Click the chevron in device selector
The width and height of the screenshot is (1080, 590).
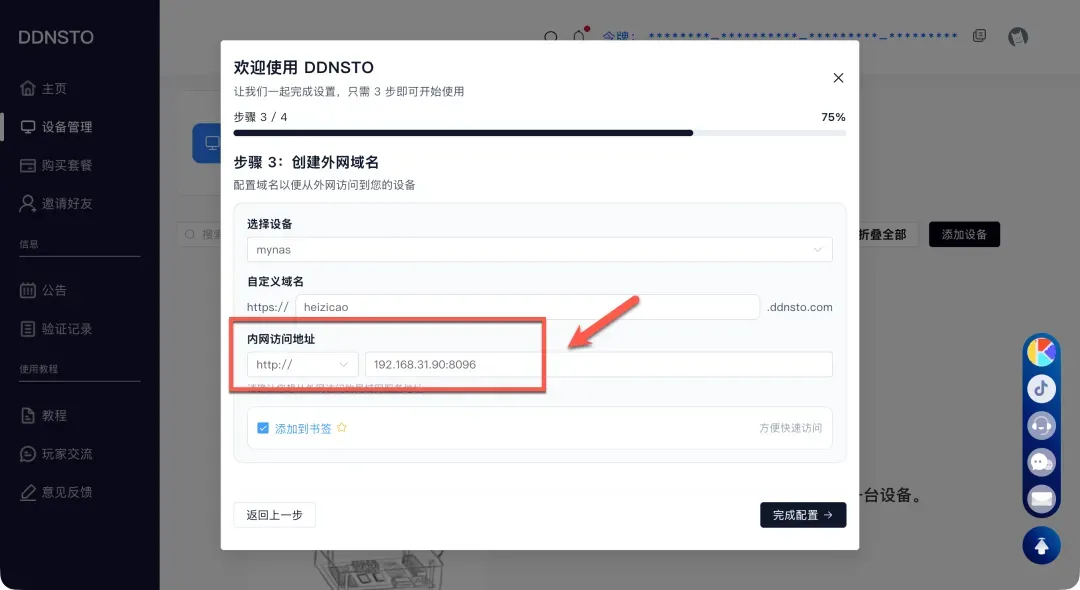point(818,249)
